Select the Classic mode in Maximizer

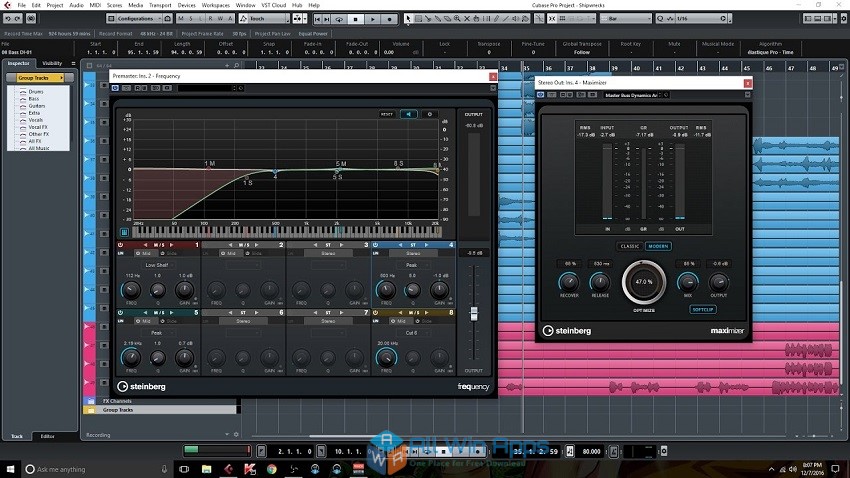[x=630, y=246]
